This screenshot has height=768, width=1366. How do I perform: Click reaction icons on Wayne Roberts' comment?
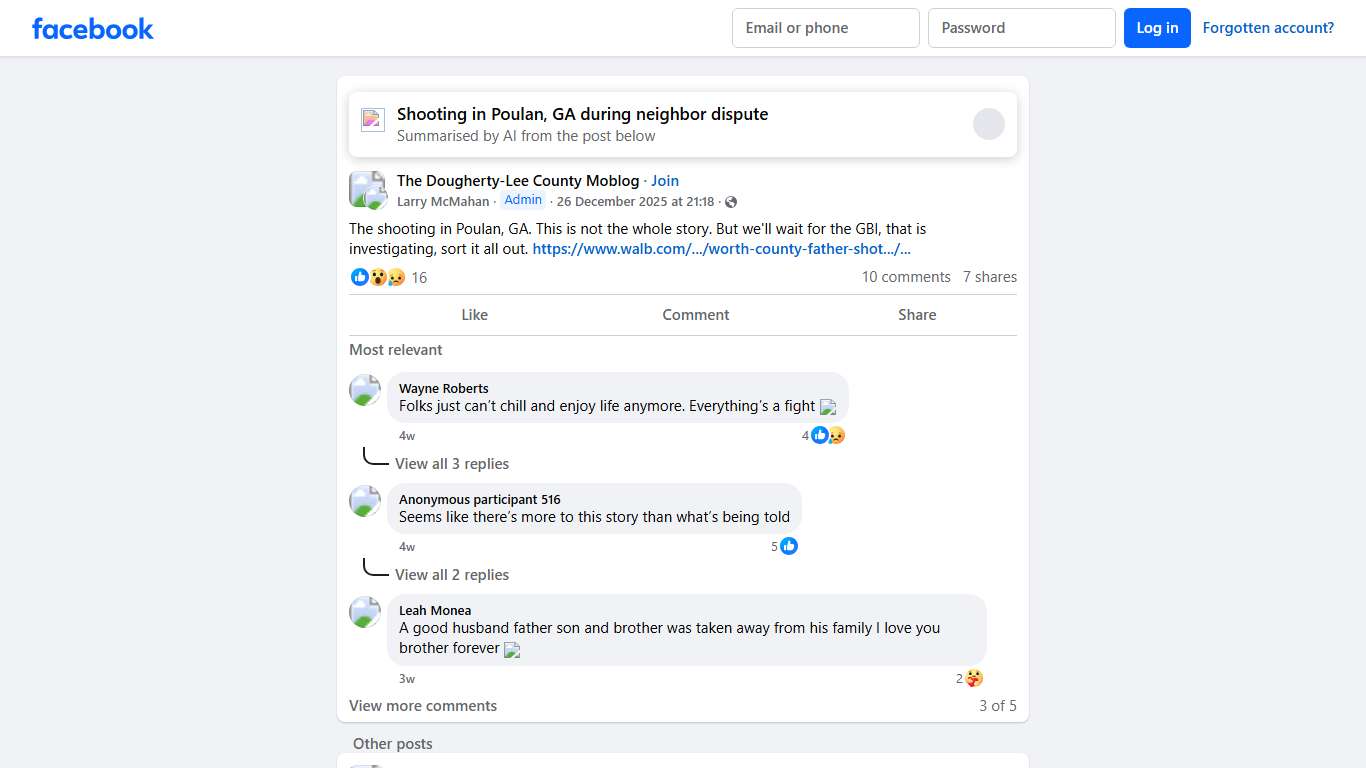tap(828, 435)
